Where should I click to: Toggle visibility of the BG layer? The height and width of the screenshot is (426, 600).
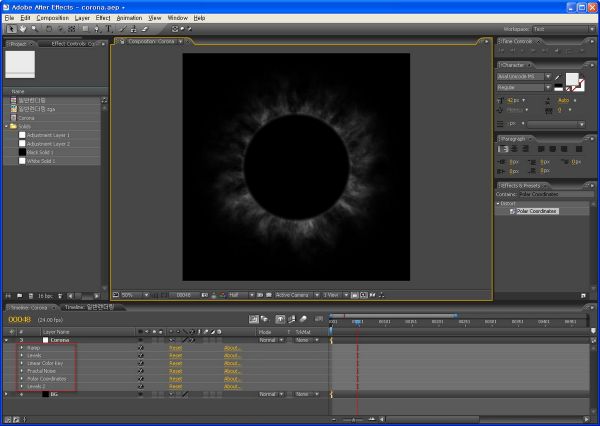[140, 394]
